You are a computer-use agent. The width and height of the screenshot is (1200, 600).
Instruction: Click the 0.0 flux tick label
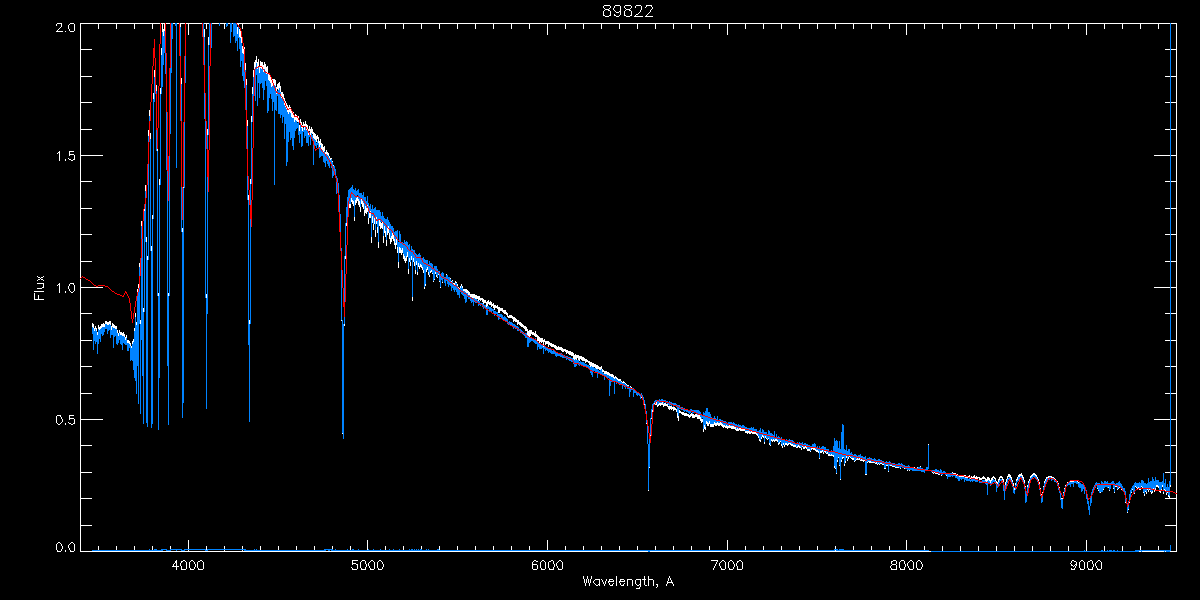pos(65,547)
